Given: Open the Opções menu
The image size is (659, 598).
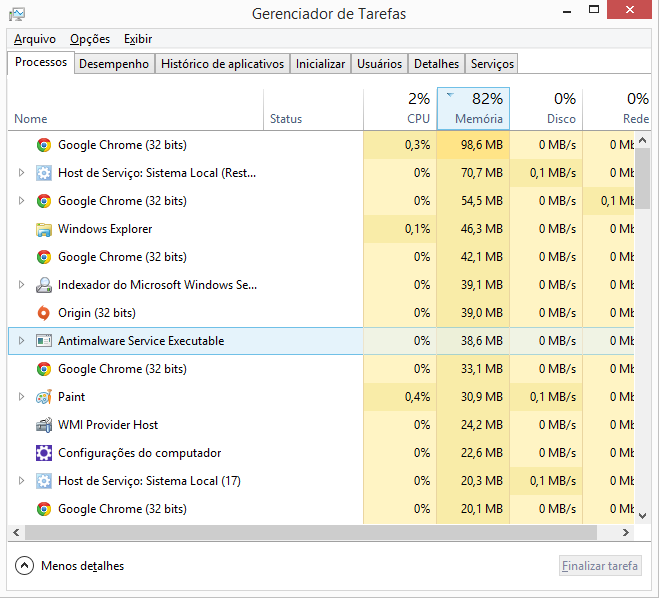Looking at the screenshot, I should [90, 39].
